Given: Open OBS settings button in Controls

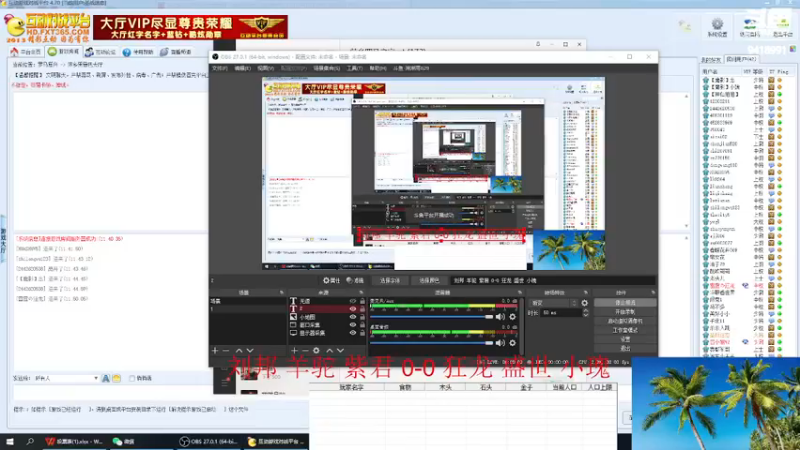Looking at the screenshot, I should coord(625,339).
